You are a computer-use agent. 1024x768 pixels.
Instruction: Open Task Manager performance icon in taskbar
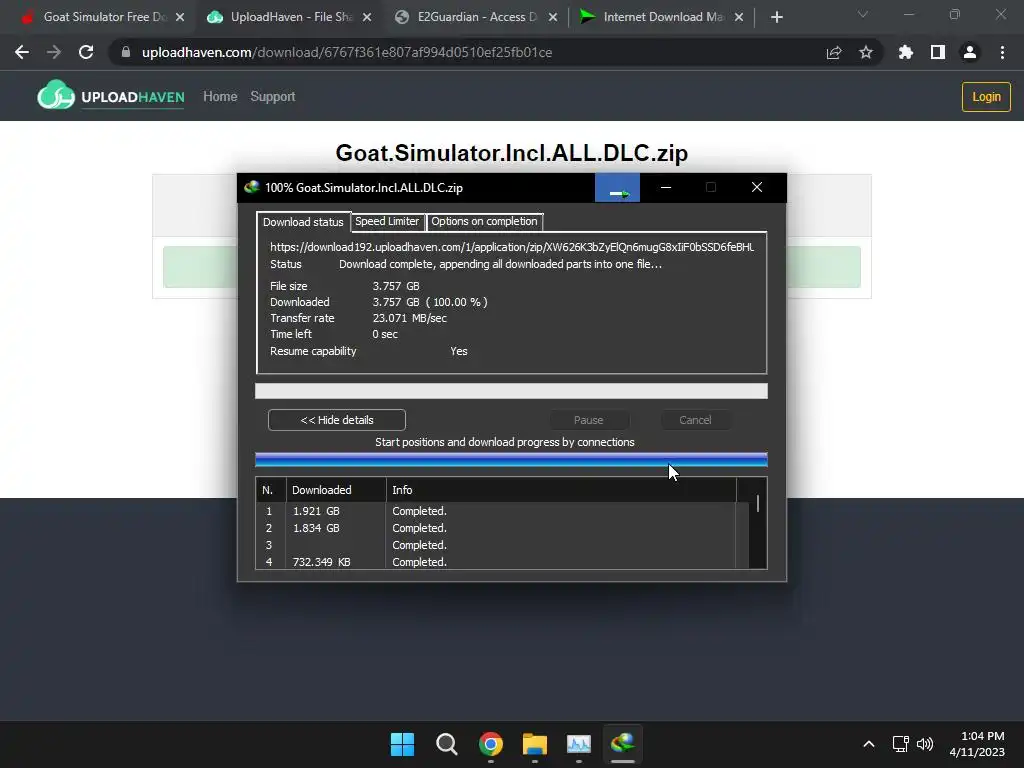coord(579,744)
